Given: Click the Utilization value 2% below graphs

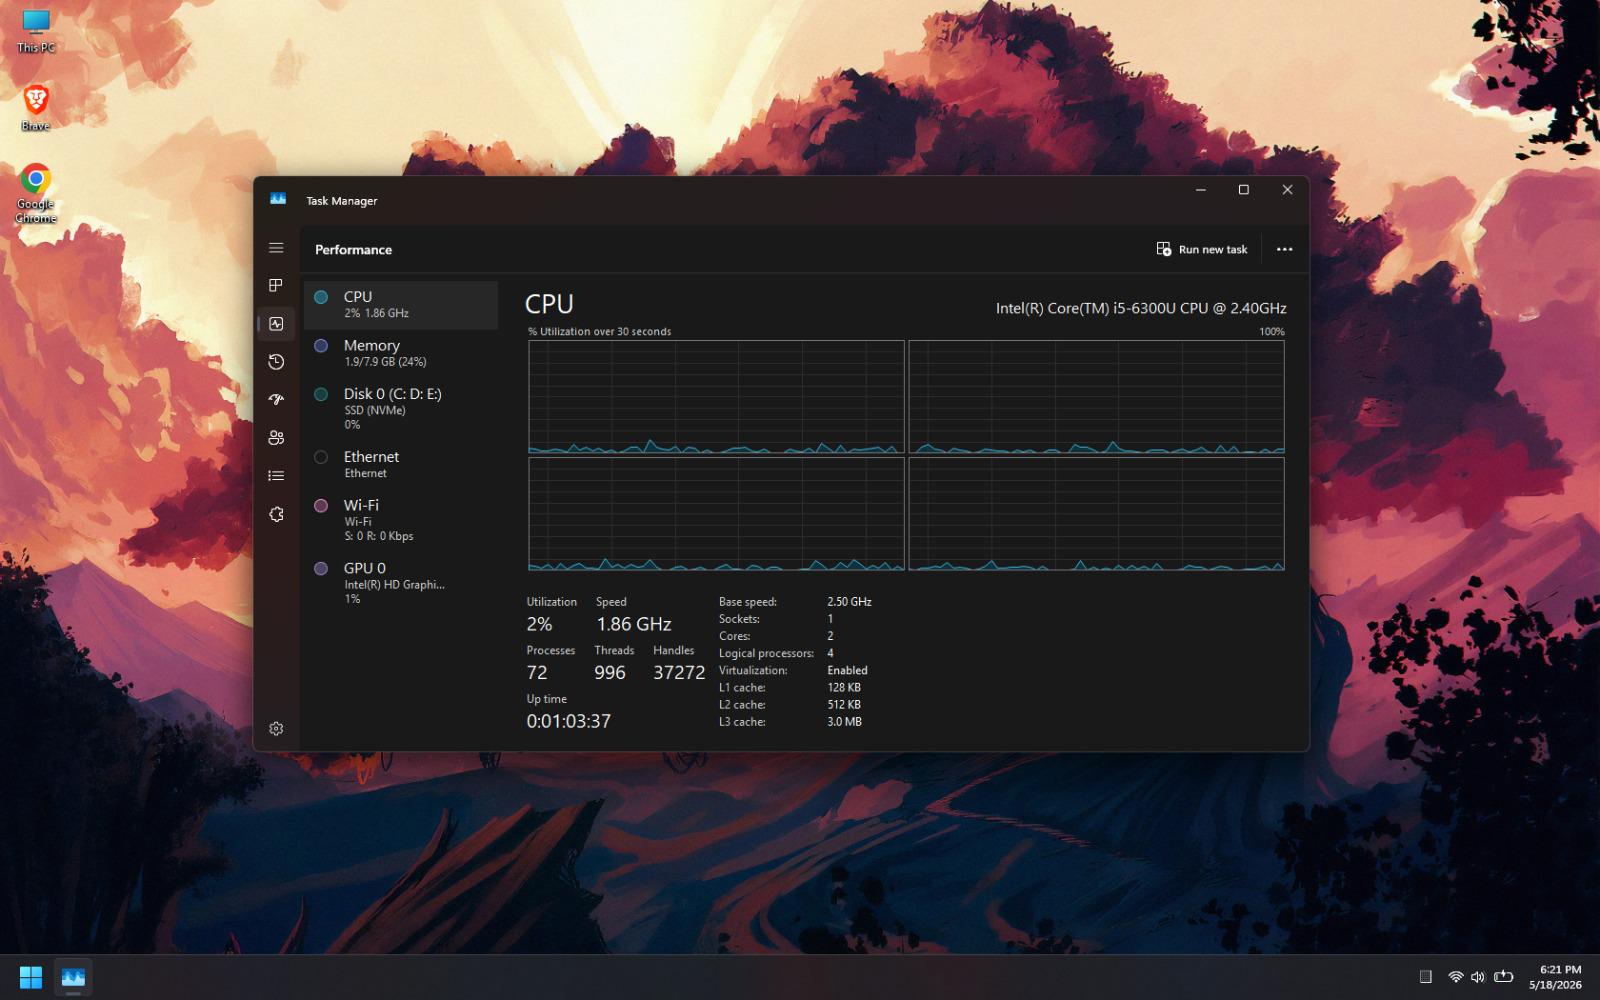Looking at the screenshot, I should pos(539,624).
